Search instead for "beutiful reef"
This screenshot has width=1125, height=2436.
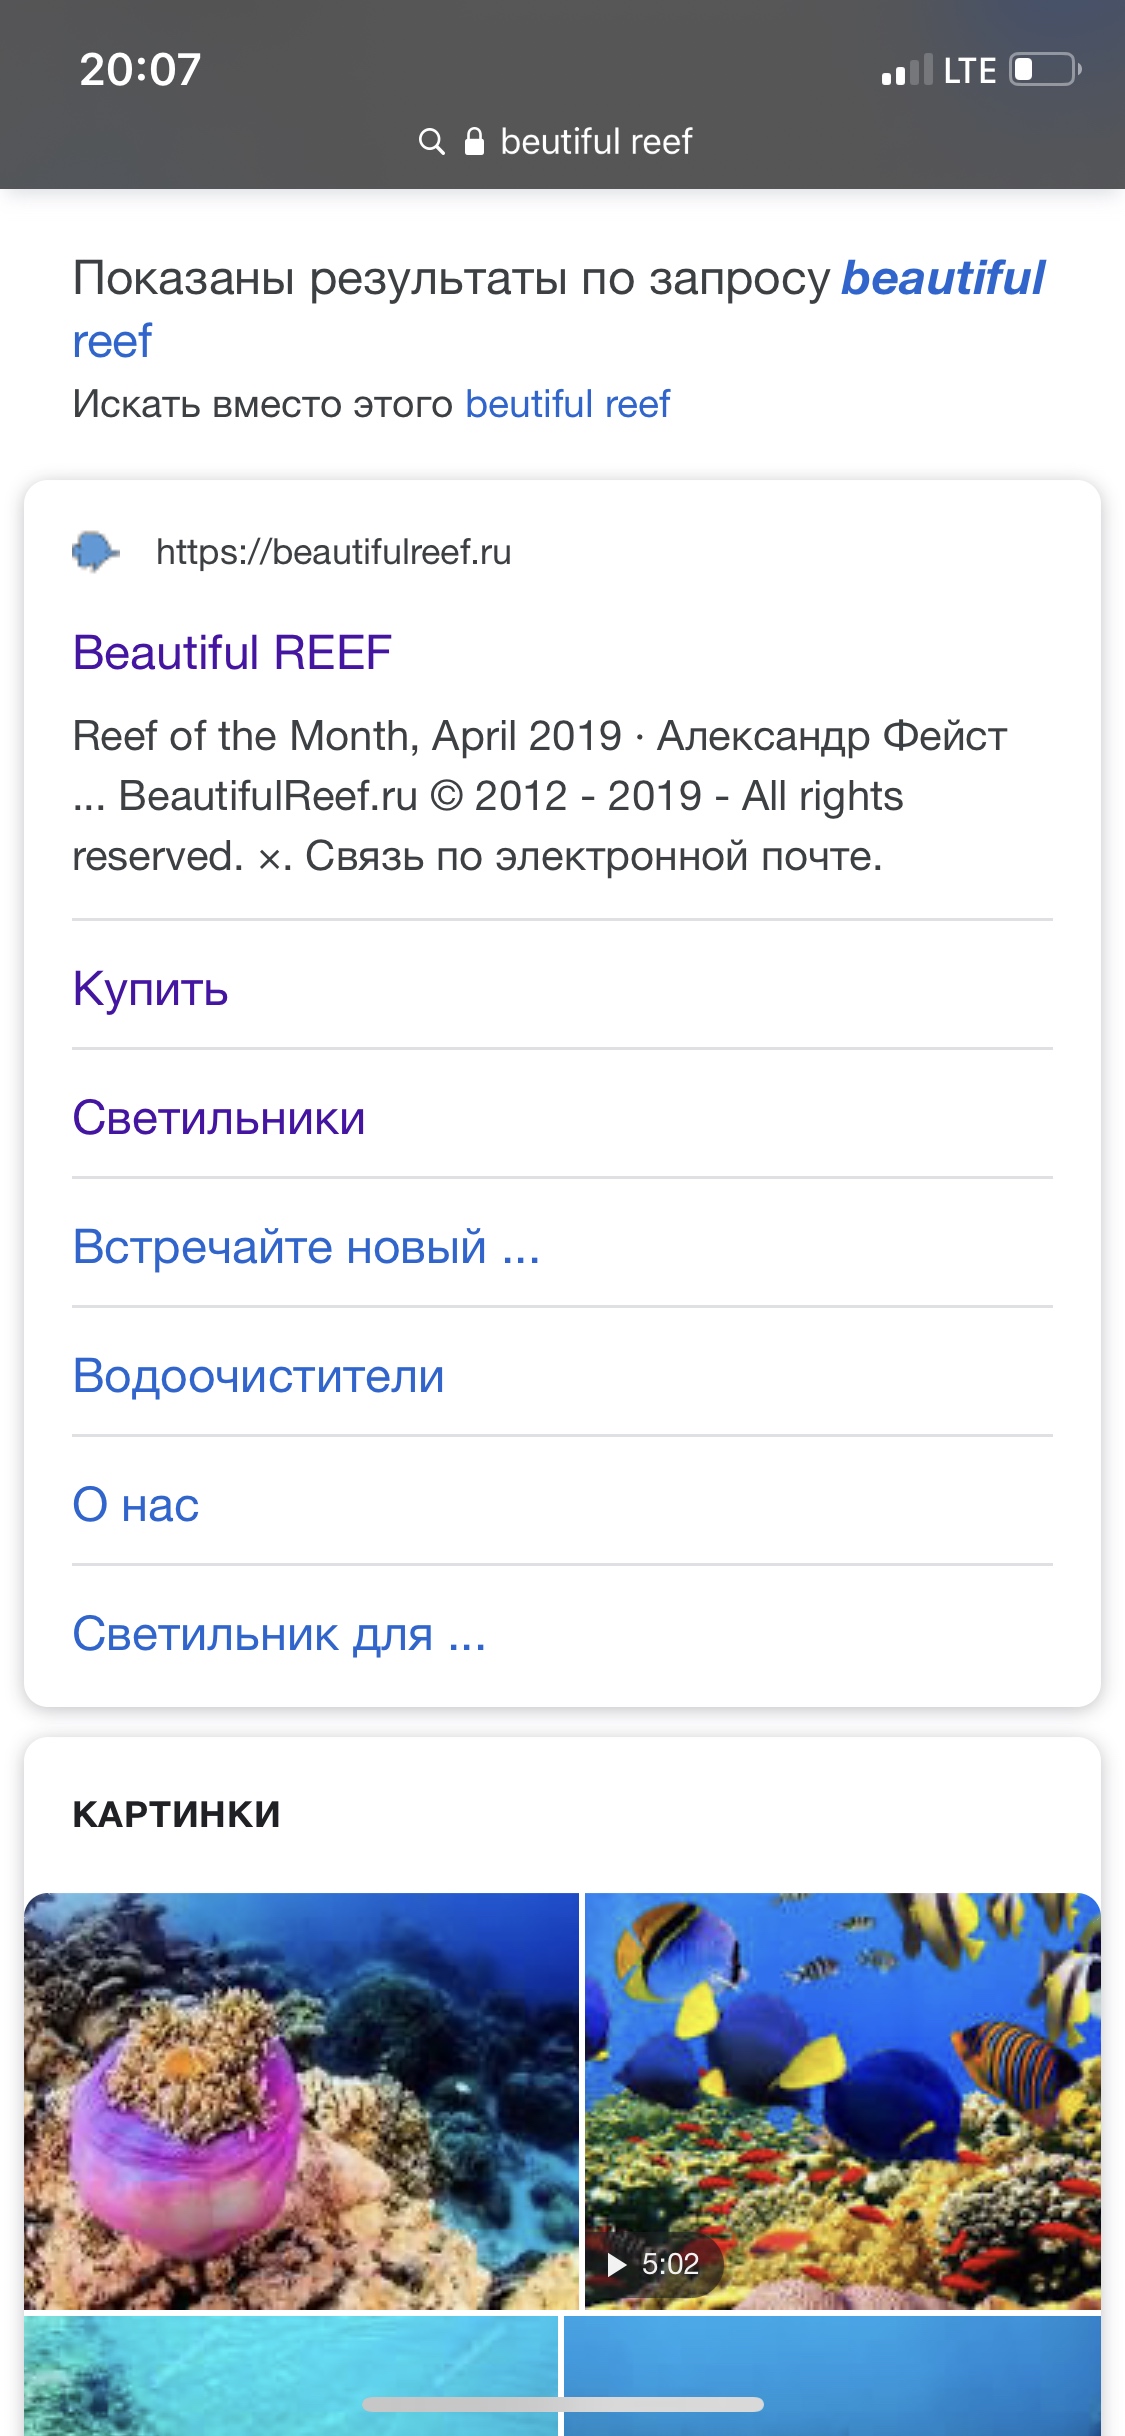click(x=567, y=404)
